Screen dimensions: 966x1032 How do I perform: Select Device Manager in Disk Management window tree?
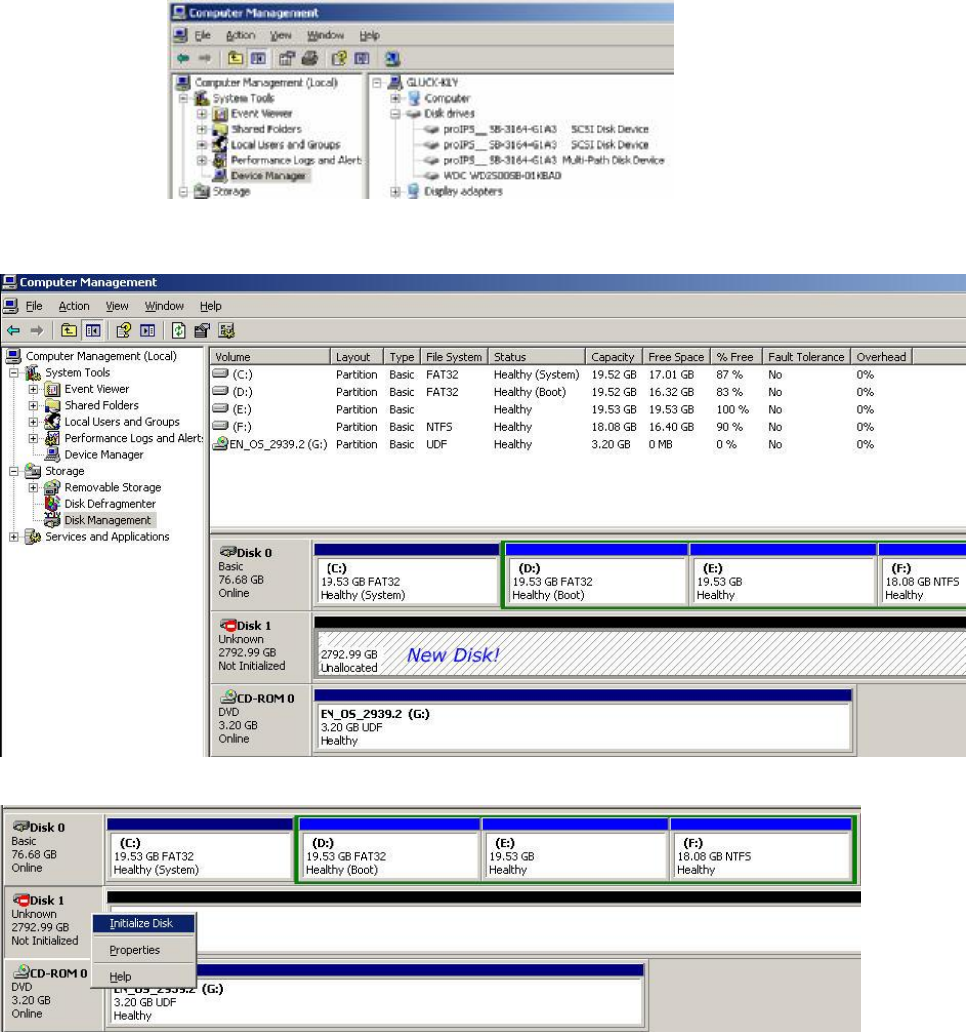click(x=103, y=454)
